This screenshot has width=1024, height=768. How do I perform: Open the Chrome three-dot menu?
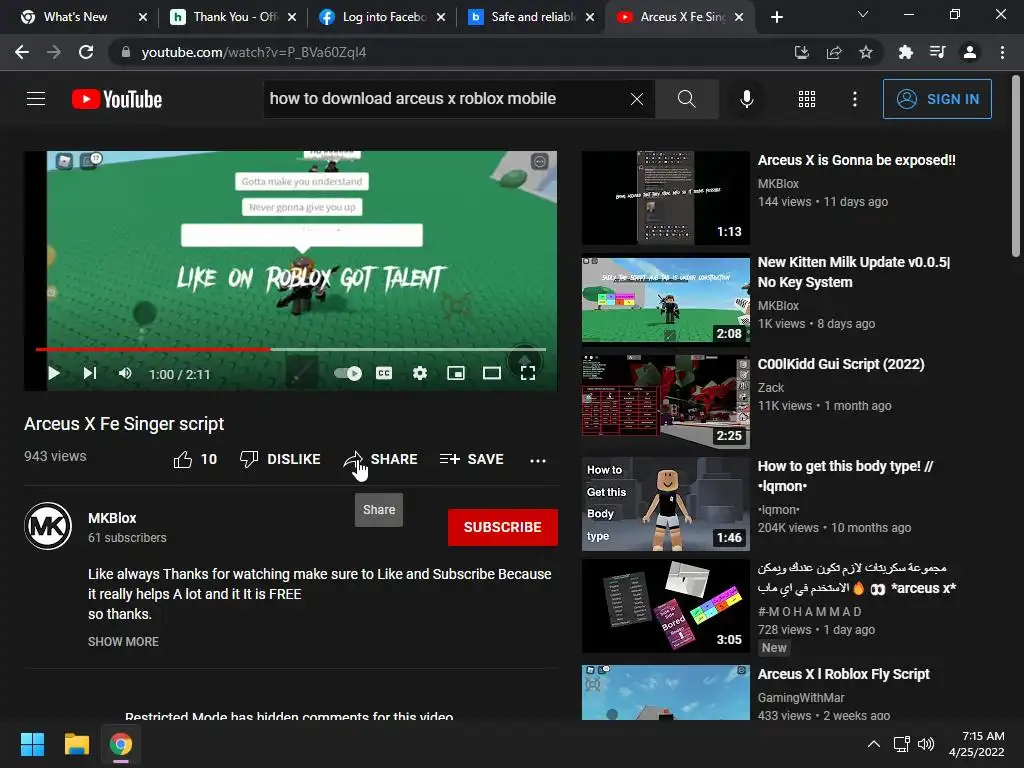pos(1002,52)
